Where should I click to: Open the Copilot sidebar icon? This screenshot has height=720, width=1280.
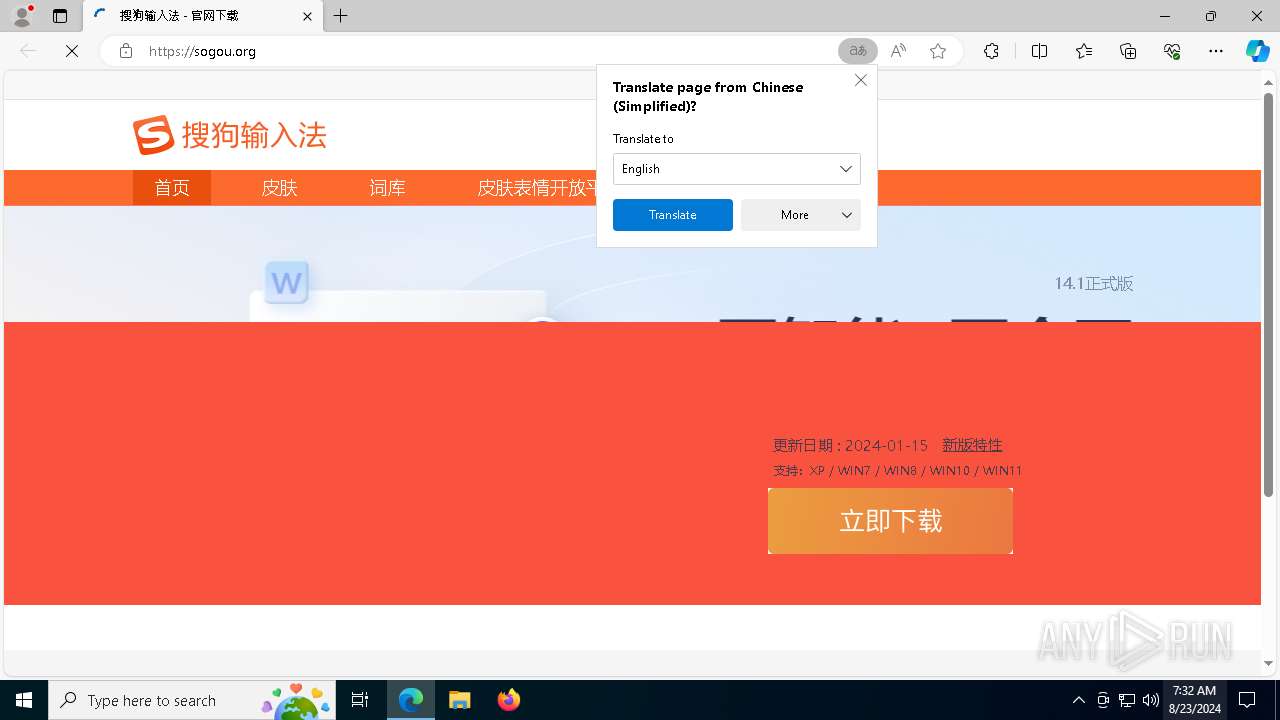[1257, 51]
